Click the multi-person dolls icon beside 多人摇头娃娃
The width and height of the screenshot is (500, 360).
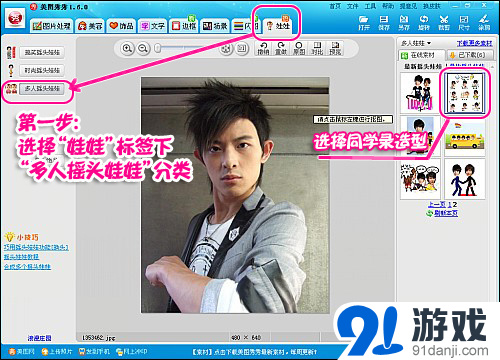12,88
